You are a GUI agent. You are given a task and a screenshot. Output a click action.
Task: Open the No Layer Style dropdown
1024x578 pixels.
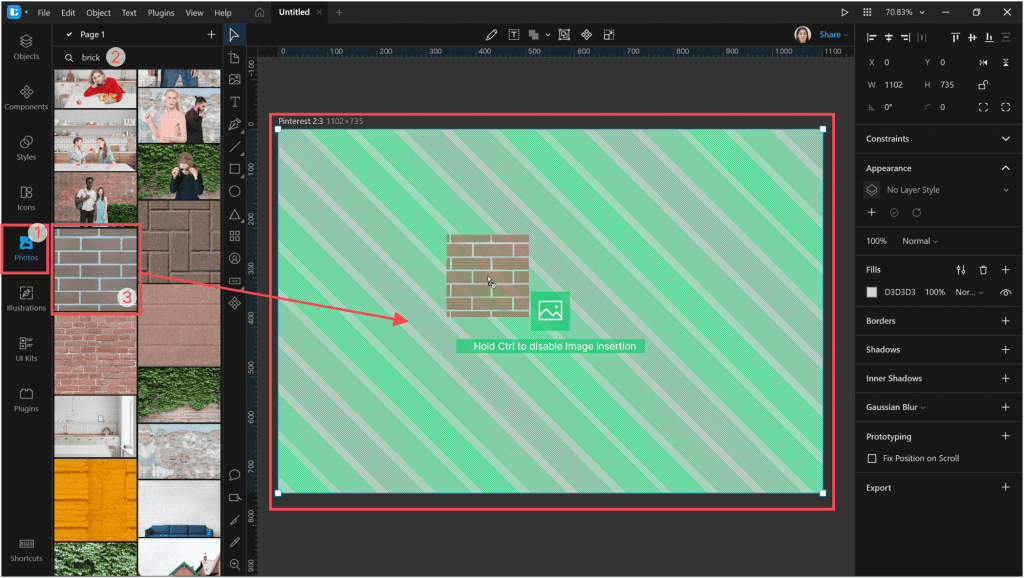(x=938, y=190)
